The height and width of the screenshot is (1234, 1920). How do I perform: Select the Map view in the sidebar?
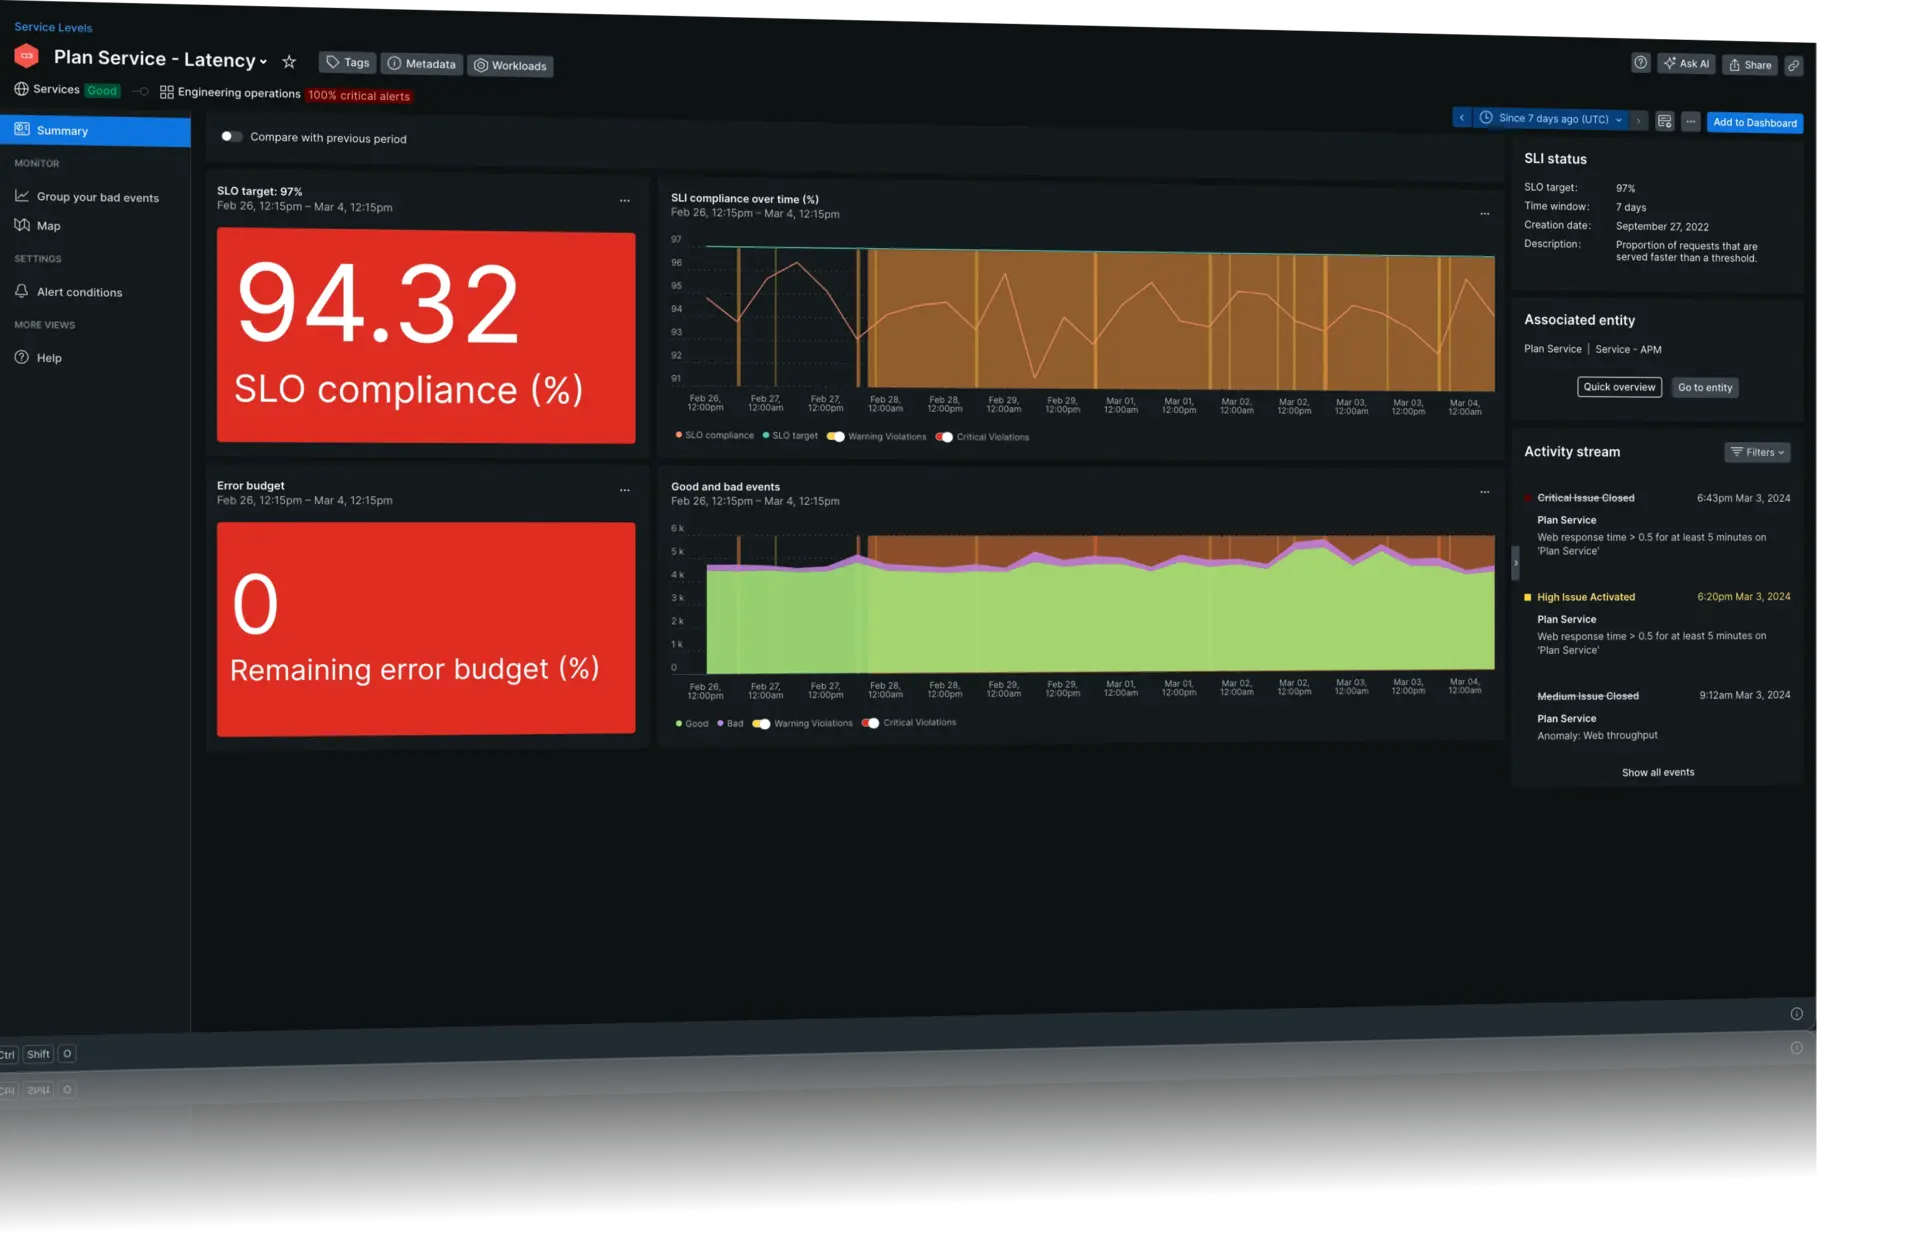[48, 225]
